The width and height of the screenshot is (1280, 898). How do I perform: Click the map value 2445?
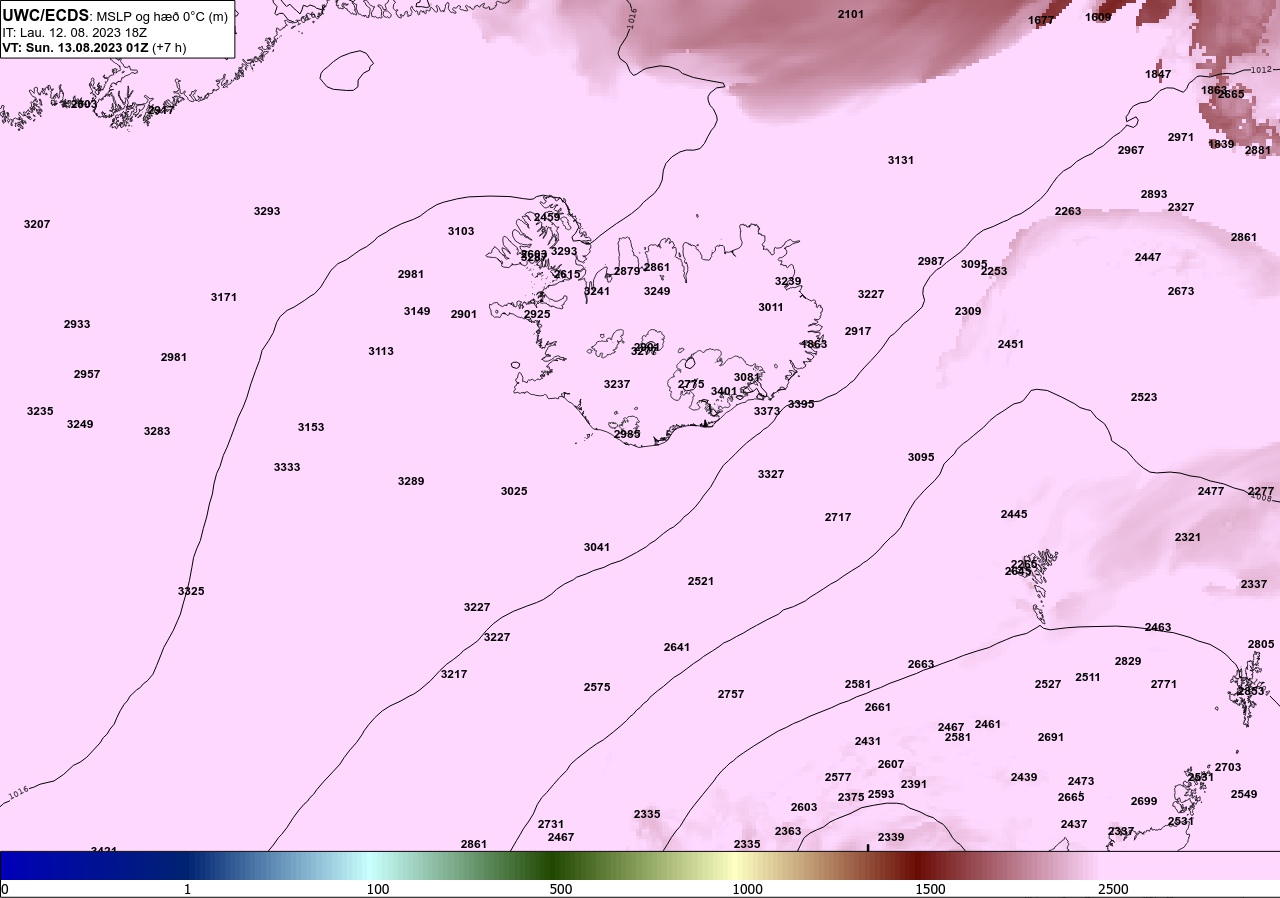tap(1014, 514)
